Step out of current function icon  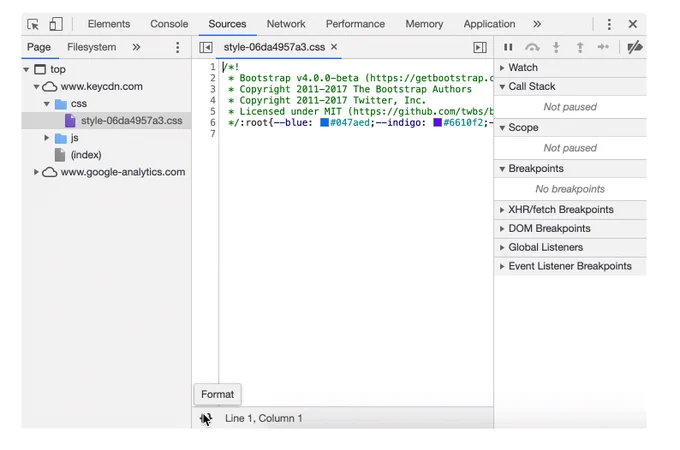580,47
